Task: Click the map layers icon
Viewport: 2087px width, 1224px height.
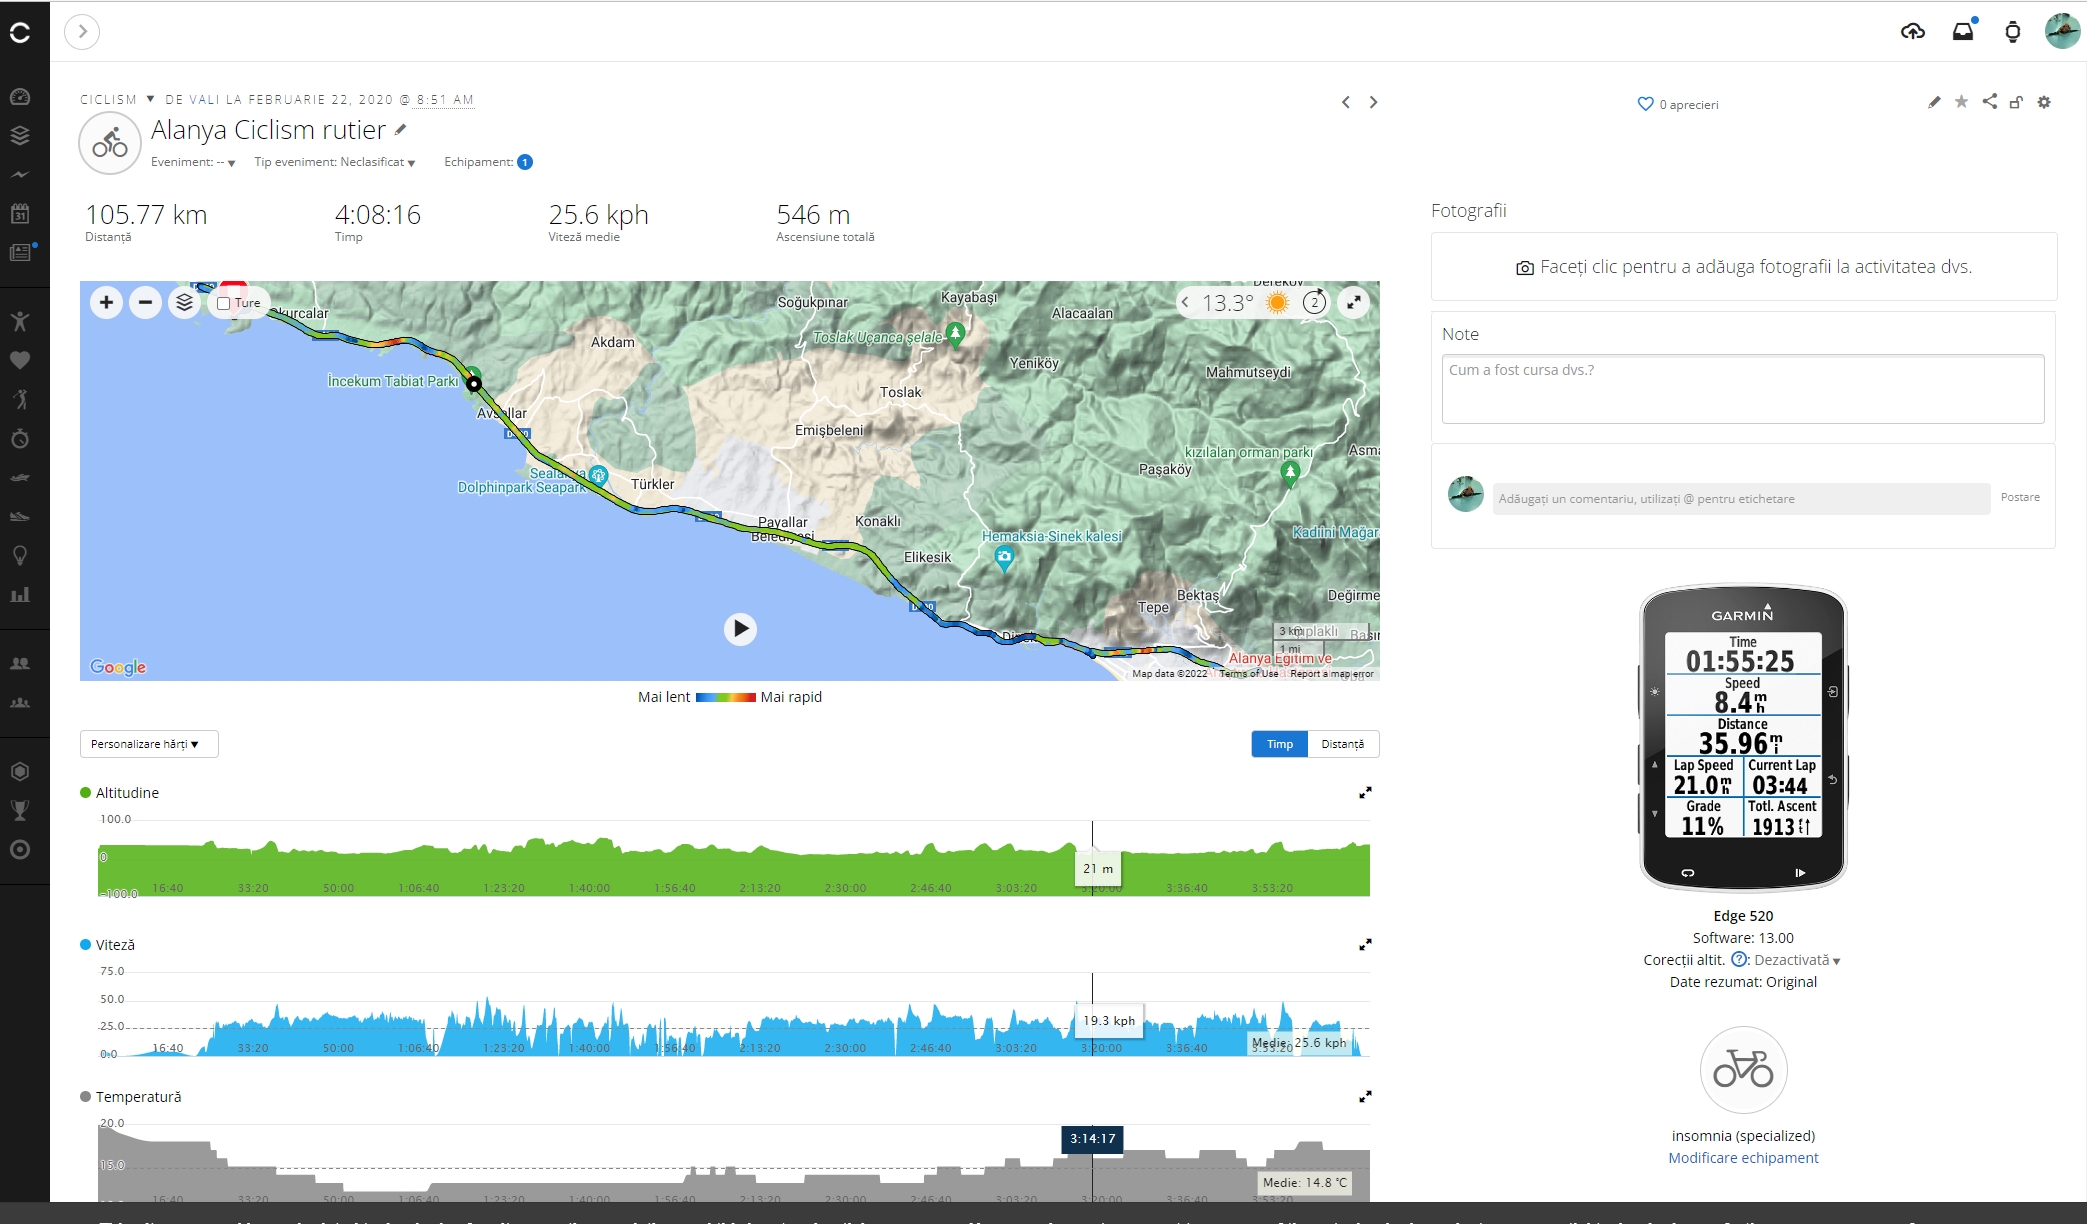Action: (184, 302)
